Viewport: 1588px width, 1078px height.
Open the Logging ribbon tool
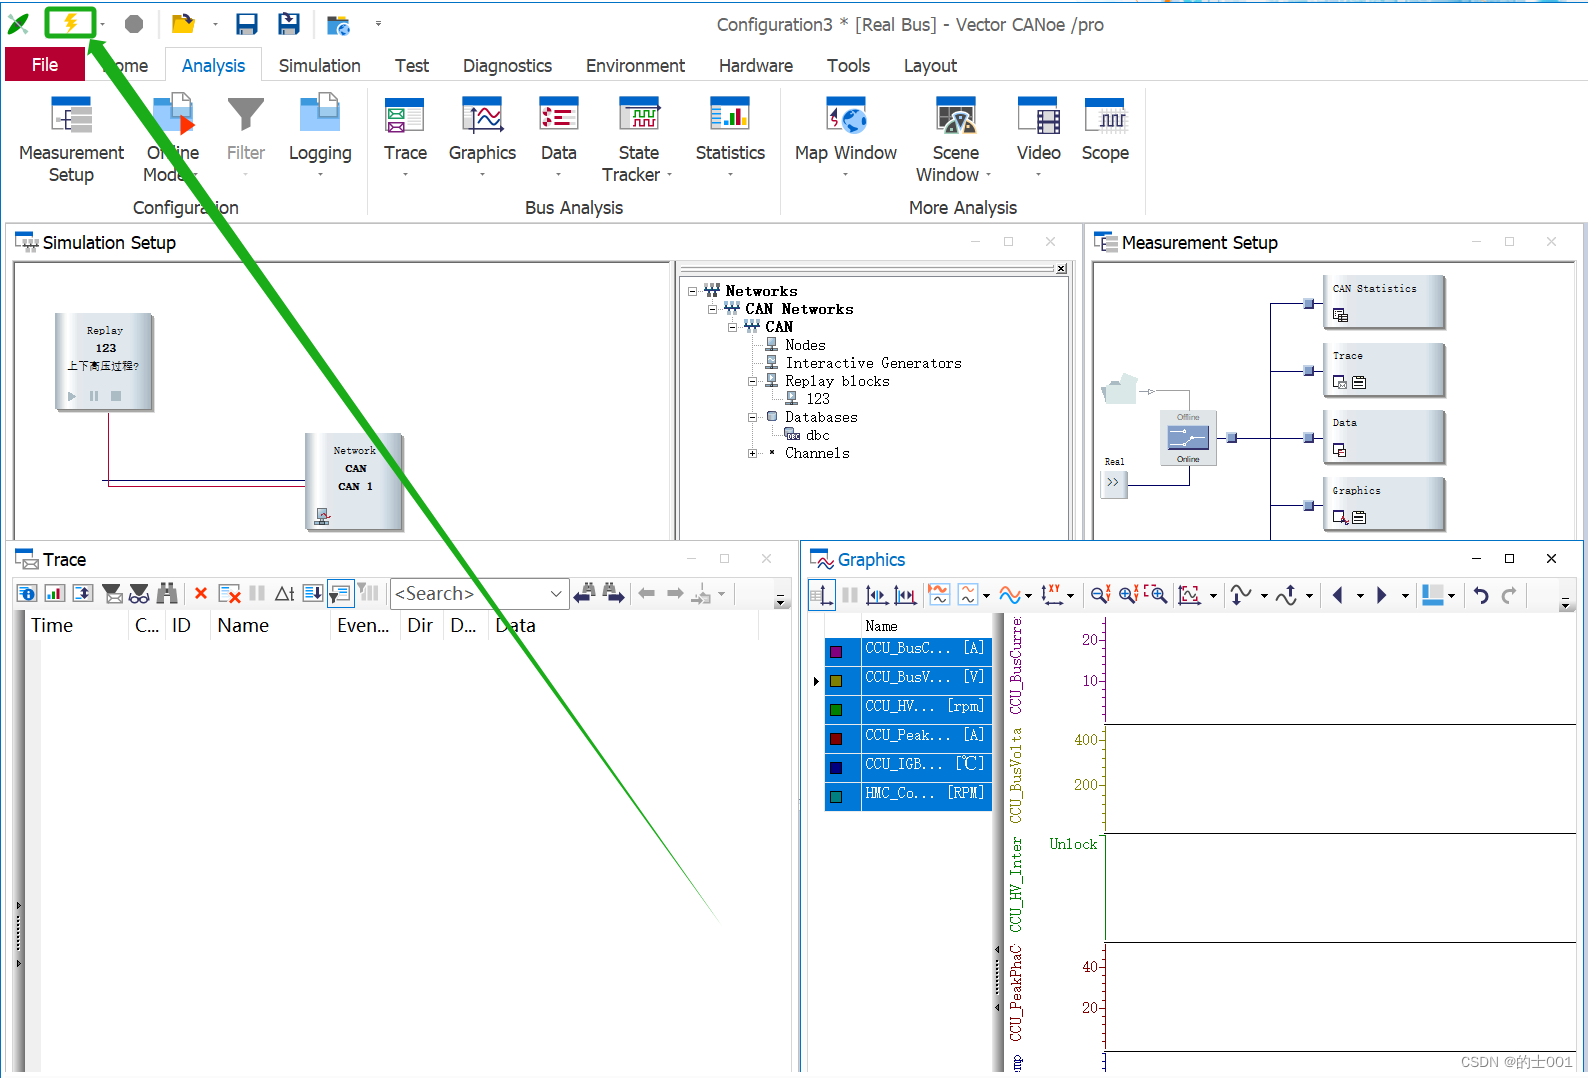(320, 137)
